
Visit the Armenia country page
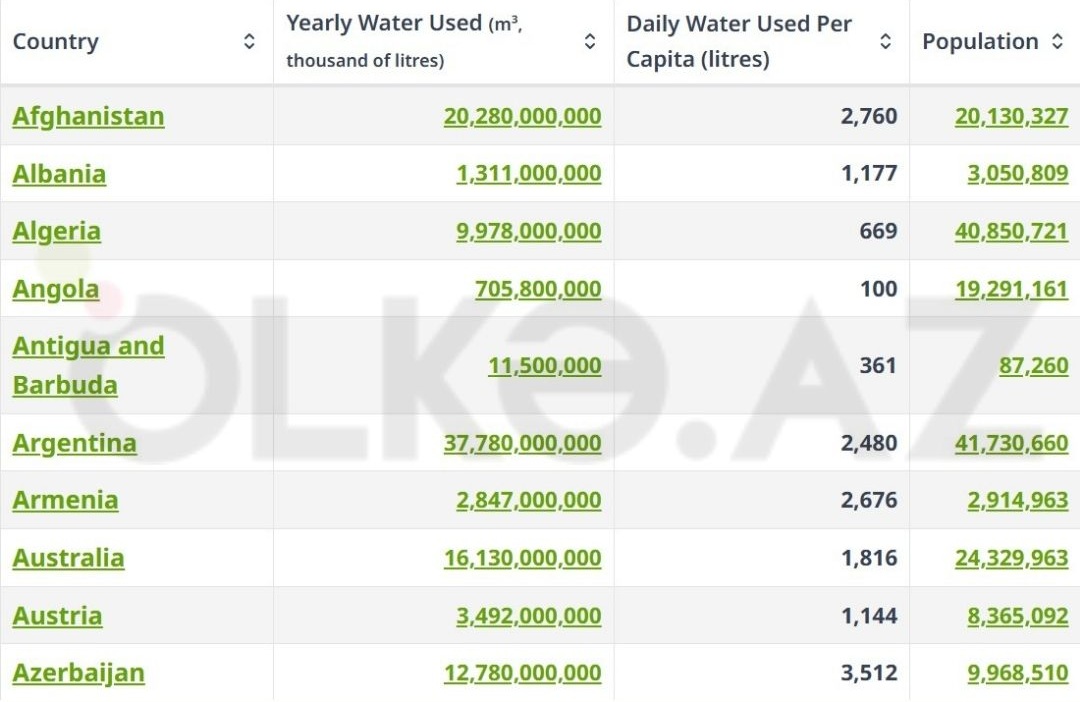tap(65, 500)
